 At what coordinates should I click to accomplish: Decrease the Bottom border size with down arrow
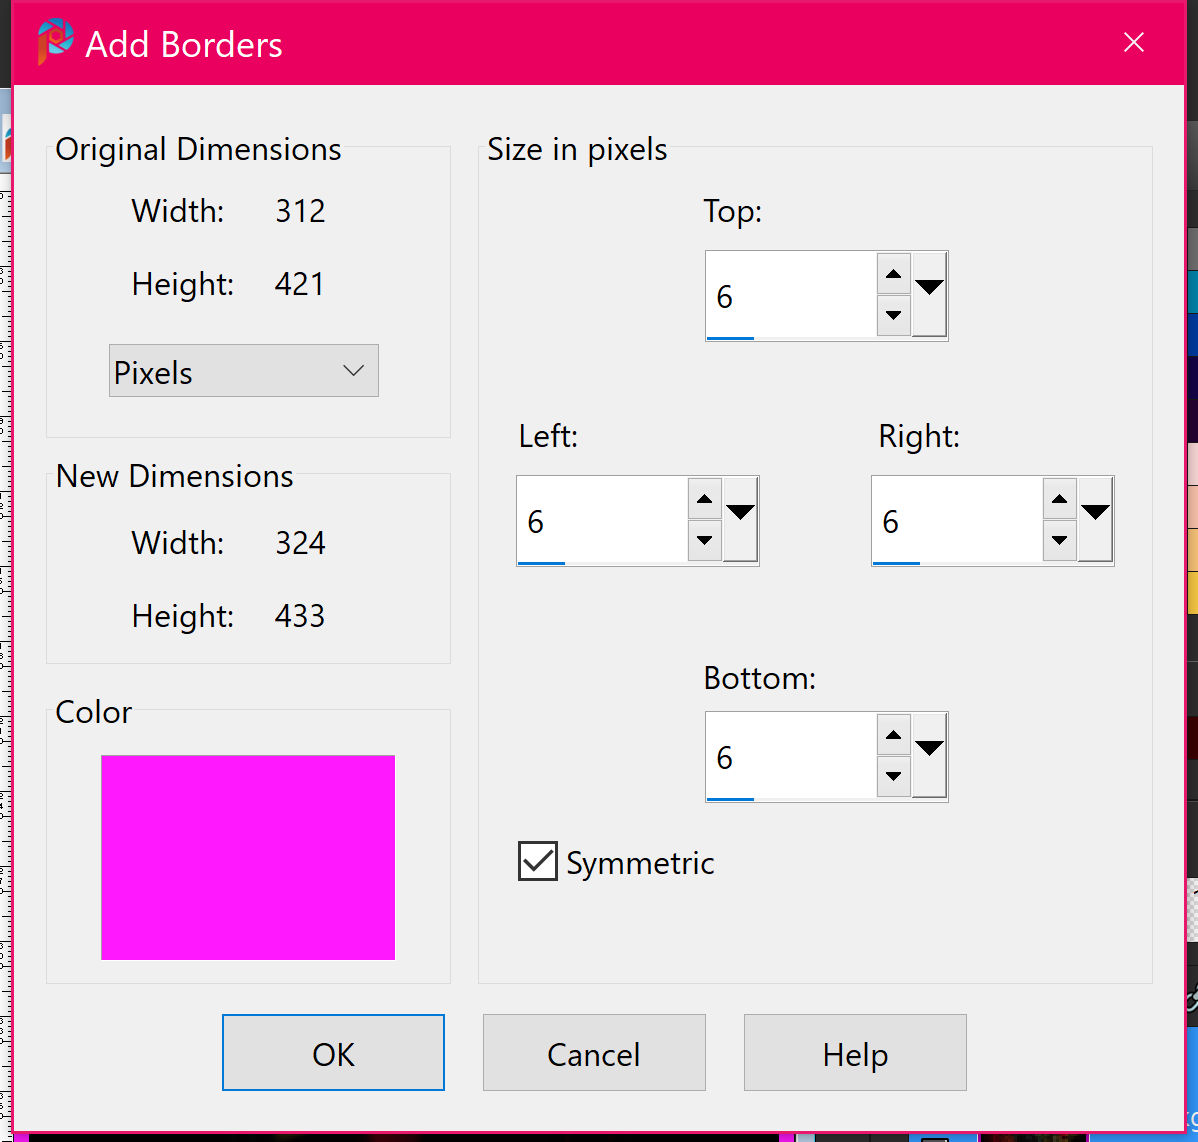(893, 777)
